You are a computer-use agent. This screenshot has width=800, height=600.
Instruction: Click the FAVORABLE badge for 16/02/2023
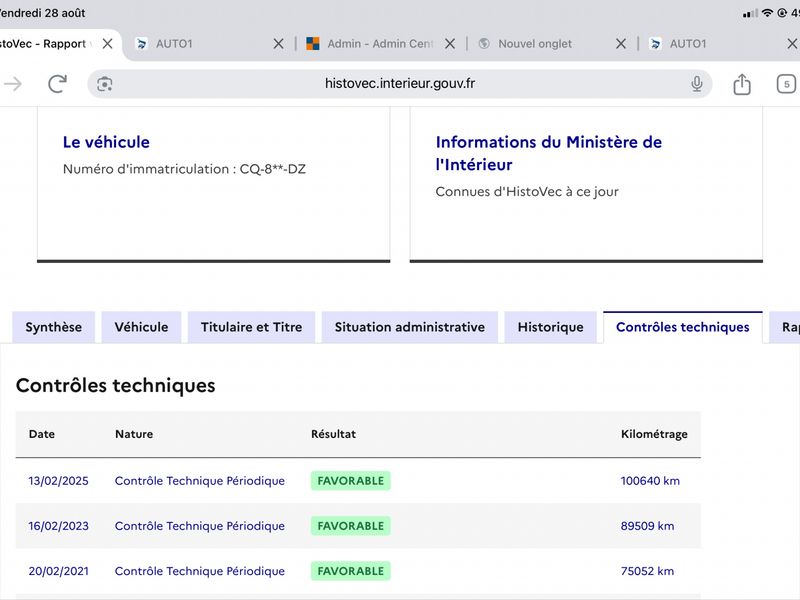coord(351,526)
